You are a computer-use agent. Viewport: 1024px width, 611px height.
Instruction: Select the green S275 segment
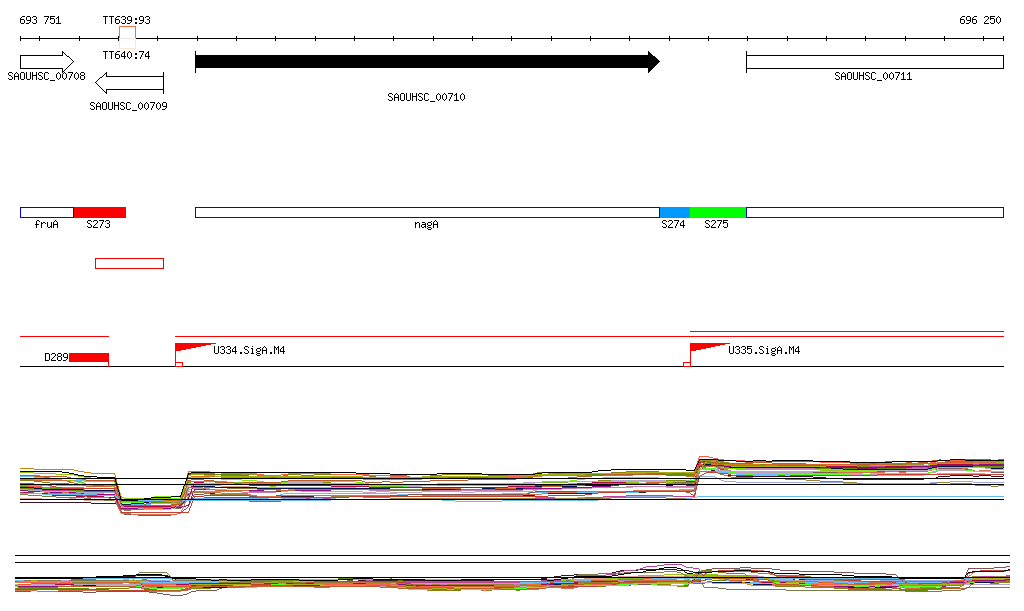[x=717, y=212]
